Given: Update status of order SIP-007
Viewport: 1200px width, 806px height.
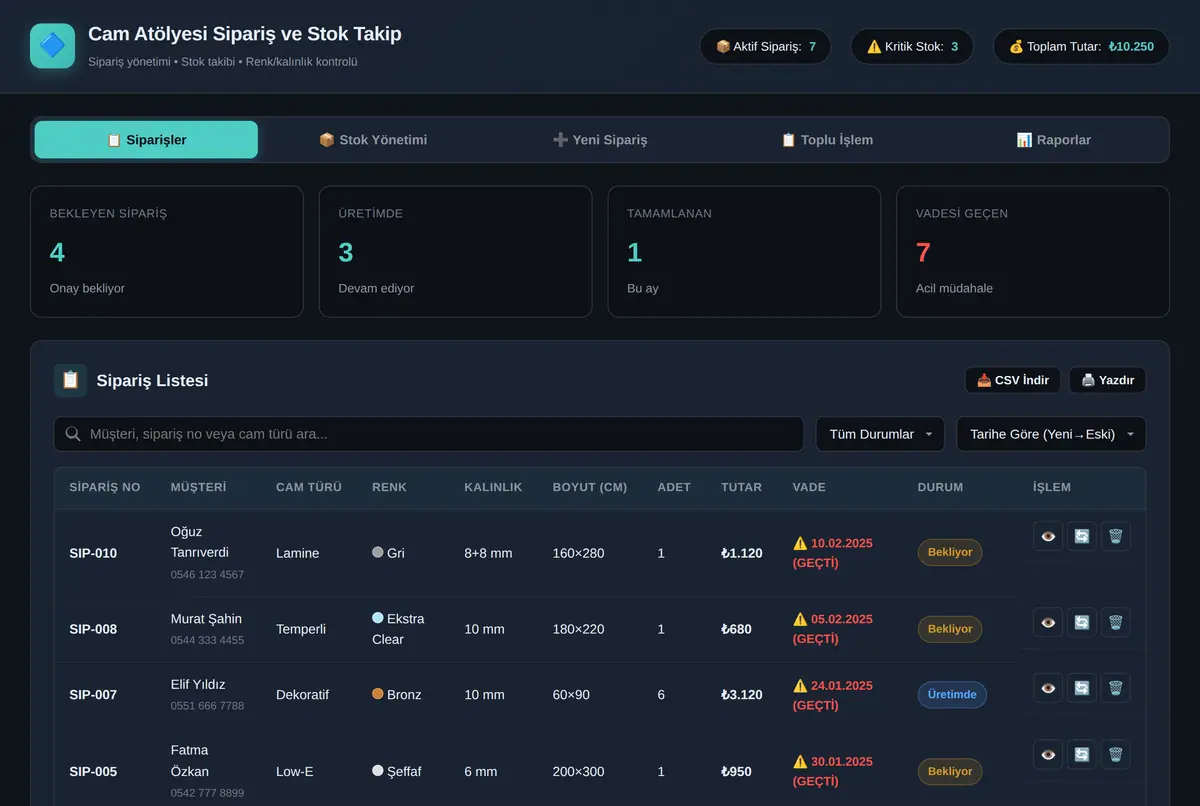Looking at the screenshot, I should [x=1082, y=688].
